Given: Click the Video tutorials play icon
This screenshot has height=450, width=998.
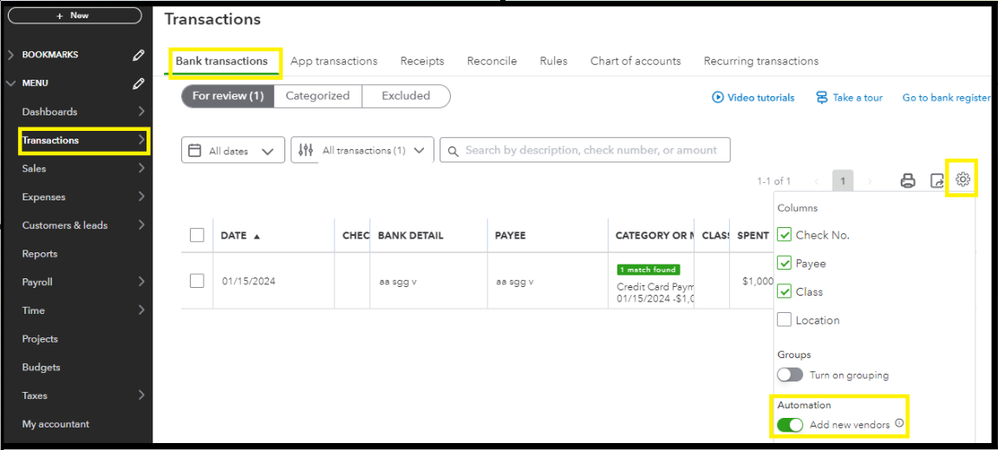Looking at the screenshot, I should click(717, 98).
